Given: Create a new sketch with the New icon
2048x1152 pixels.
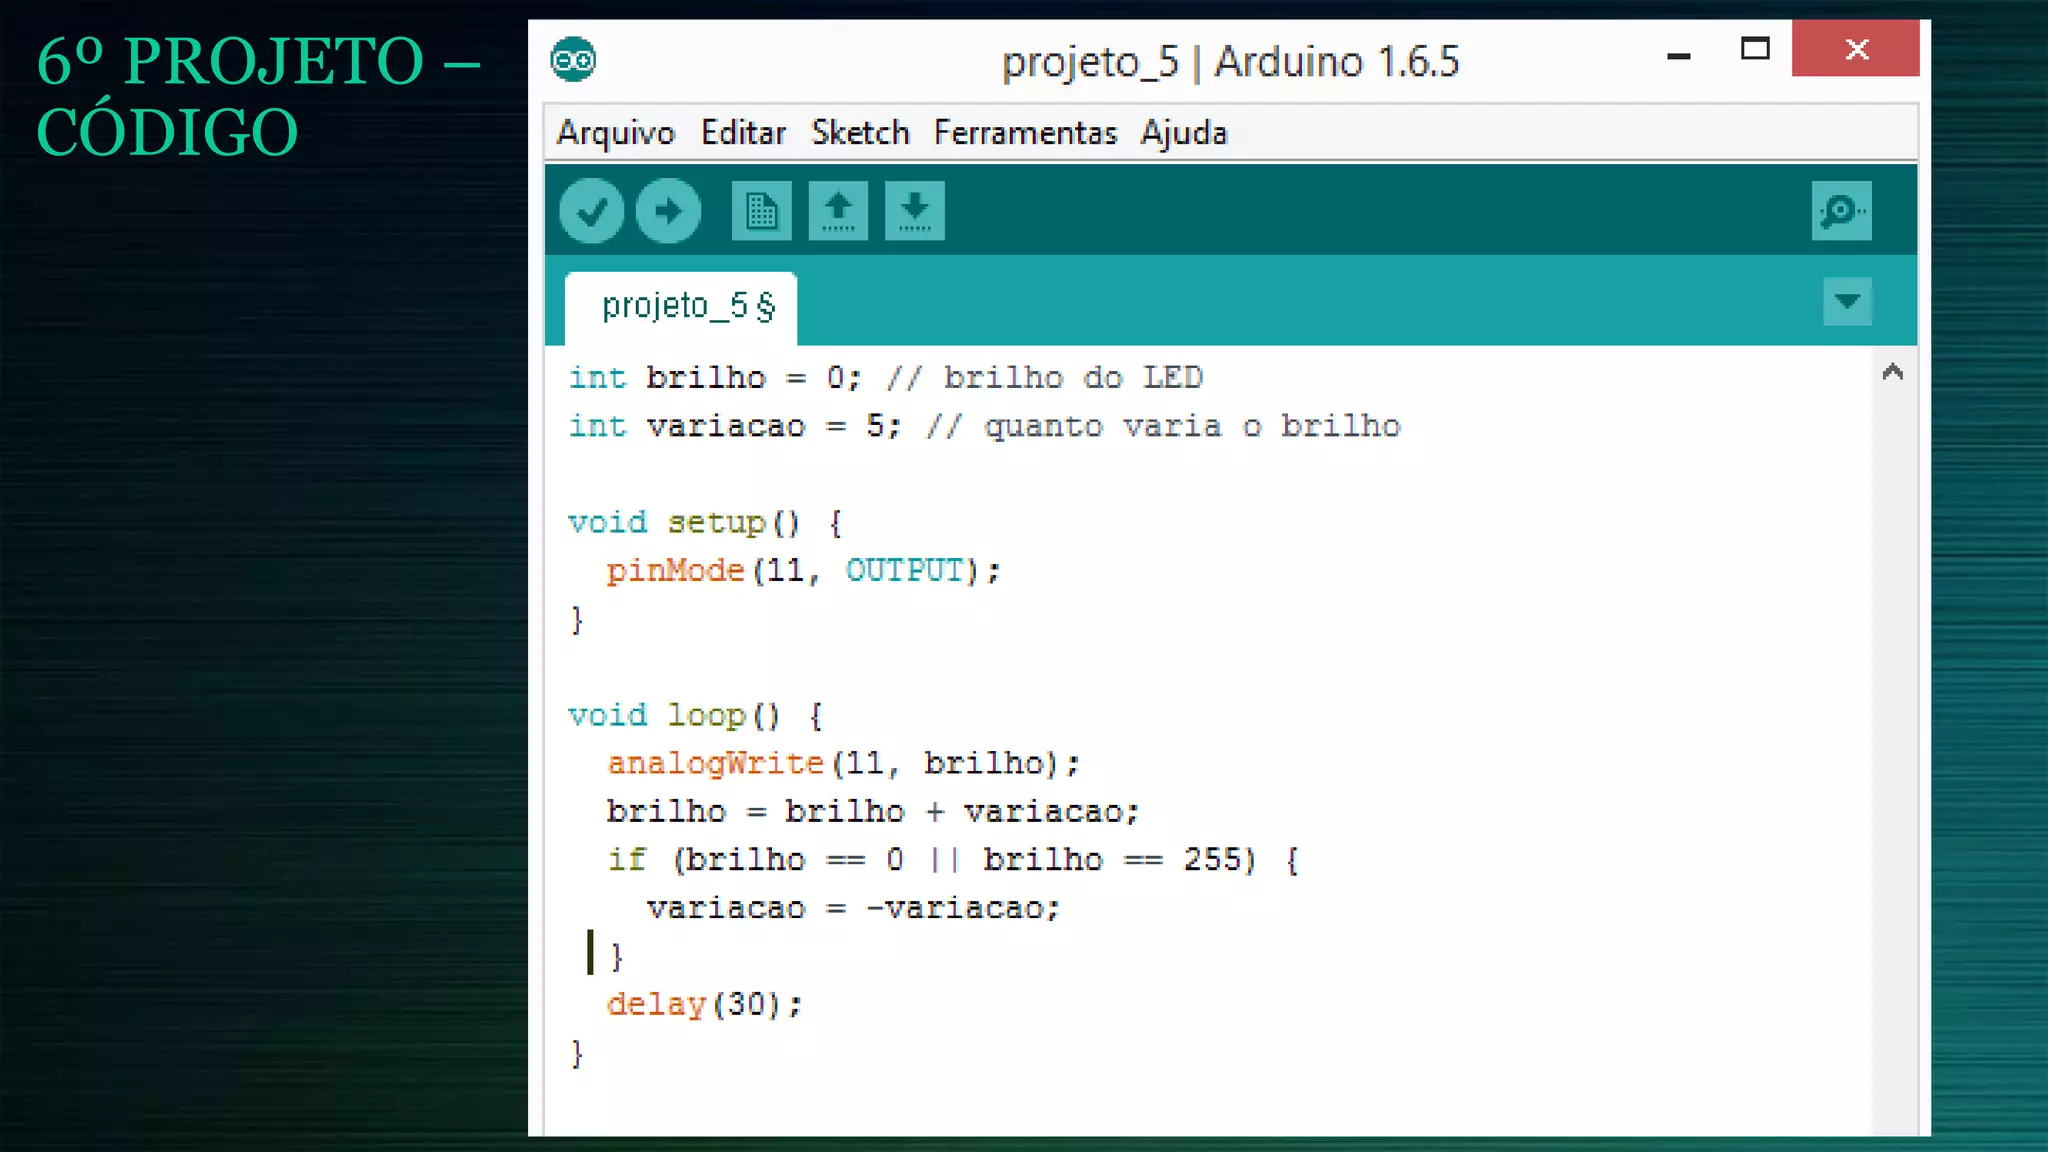Looking at the screenshot, I should pyautogui.click(x=761, y=211).
